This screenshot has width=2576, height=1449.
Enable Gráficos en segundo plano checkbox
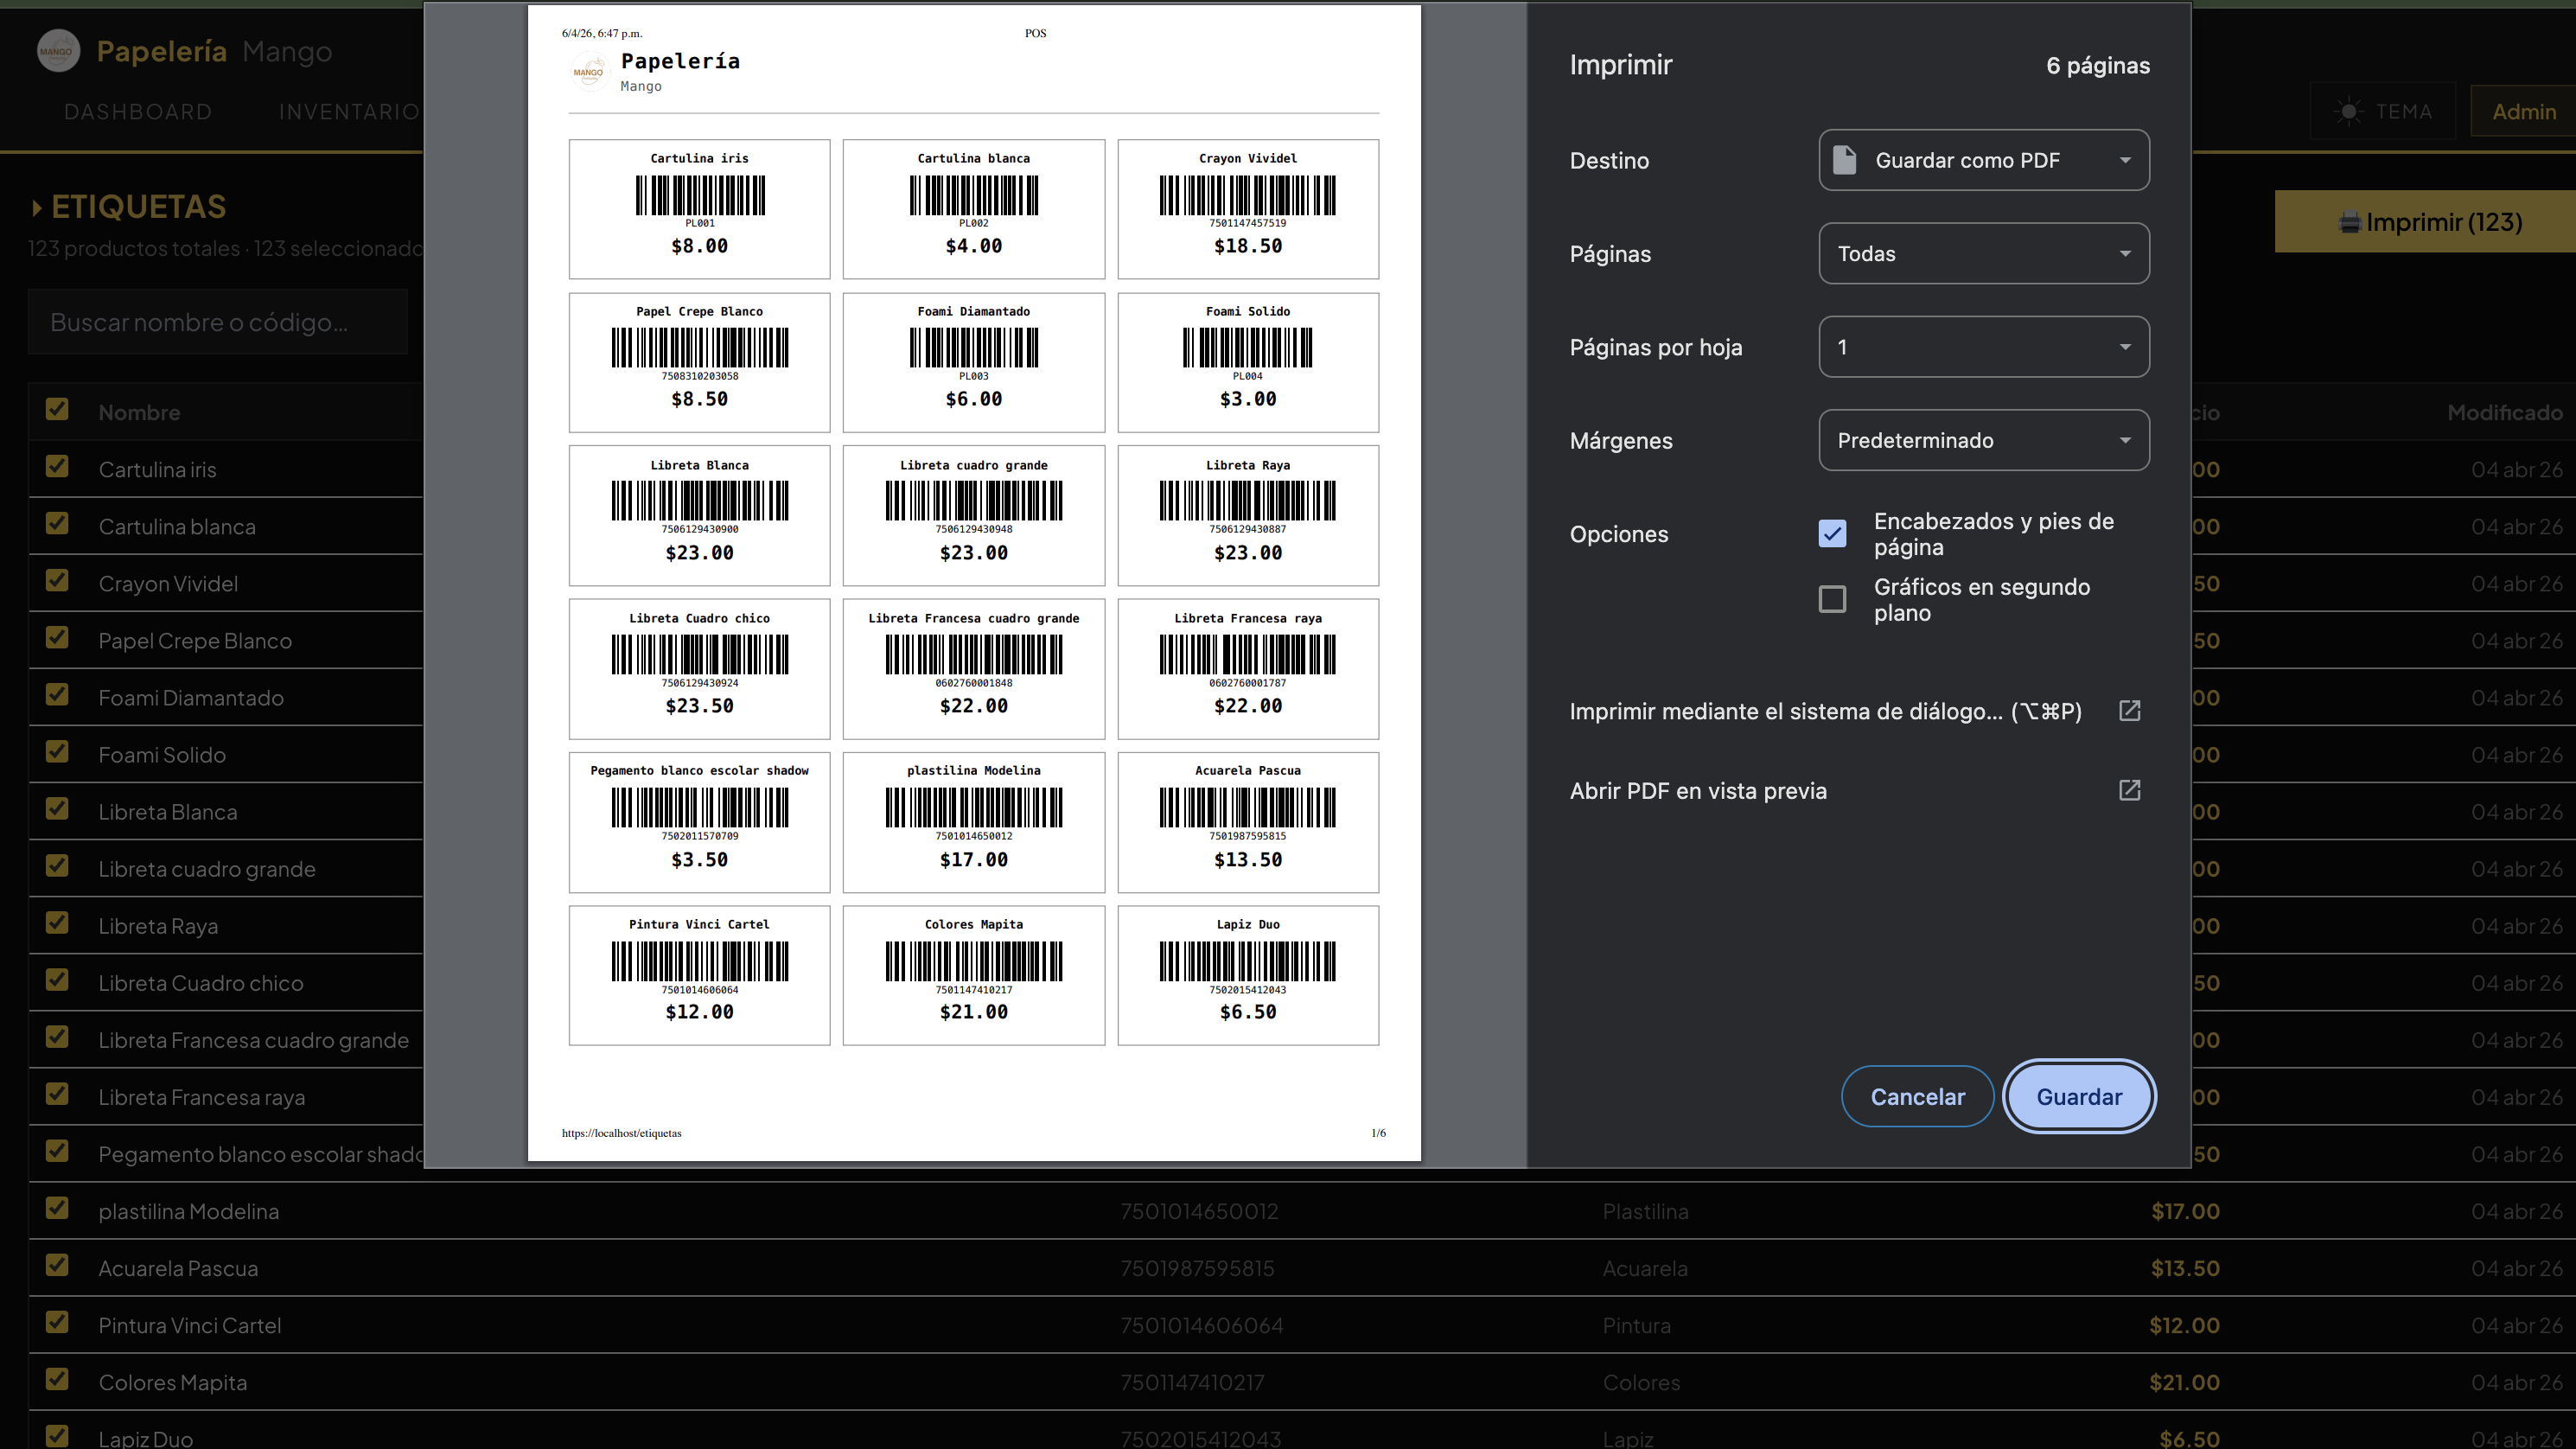pos(1832,599)
